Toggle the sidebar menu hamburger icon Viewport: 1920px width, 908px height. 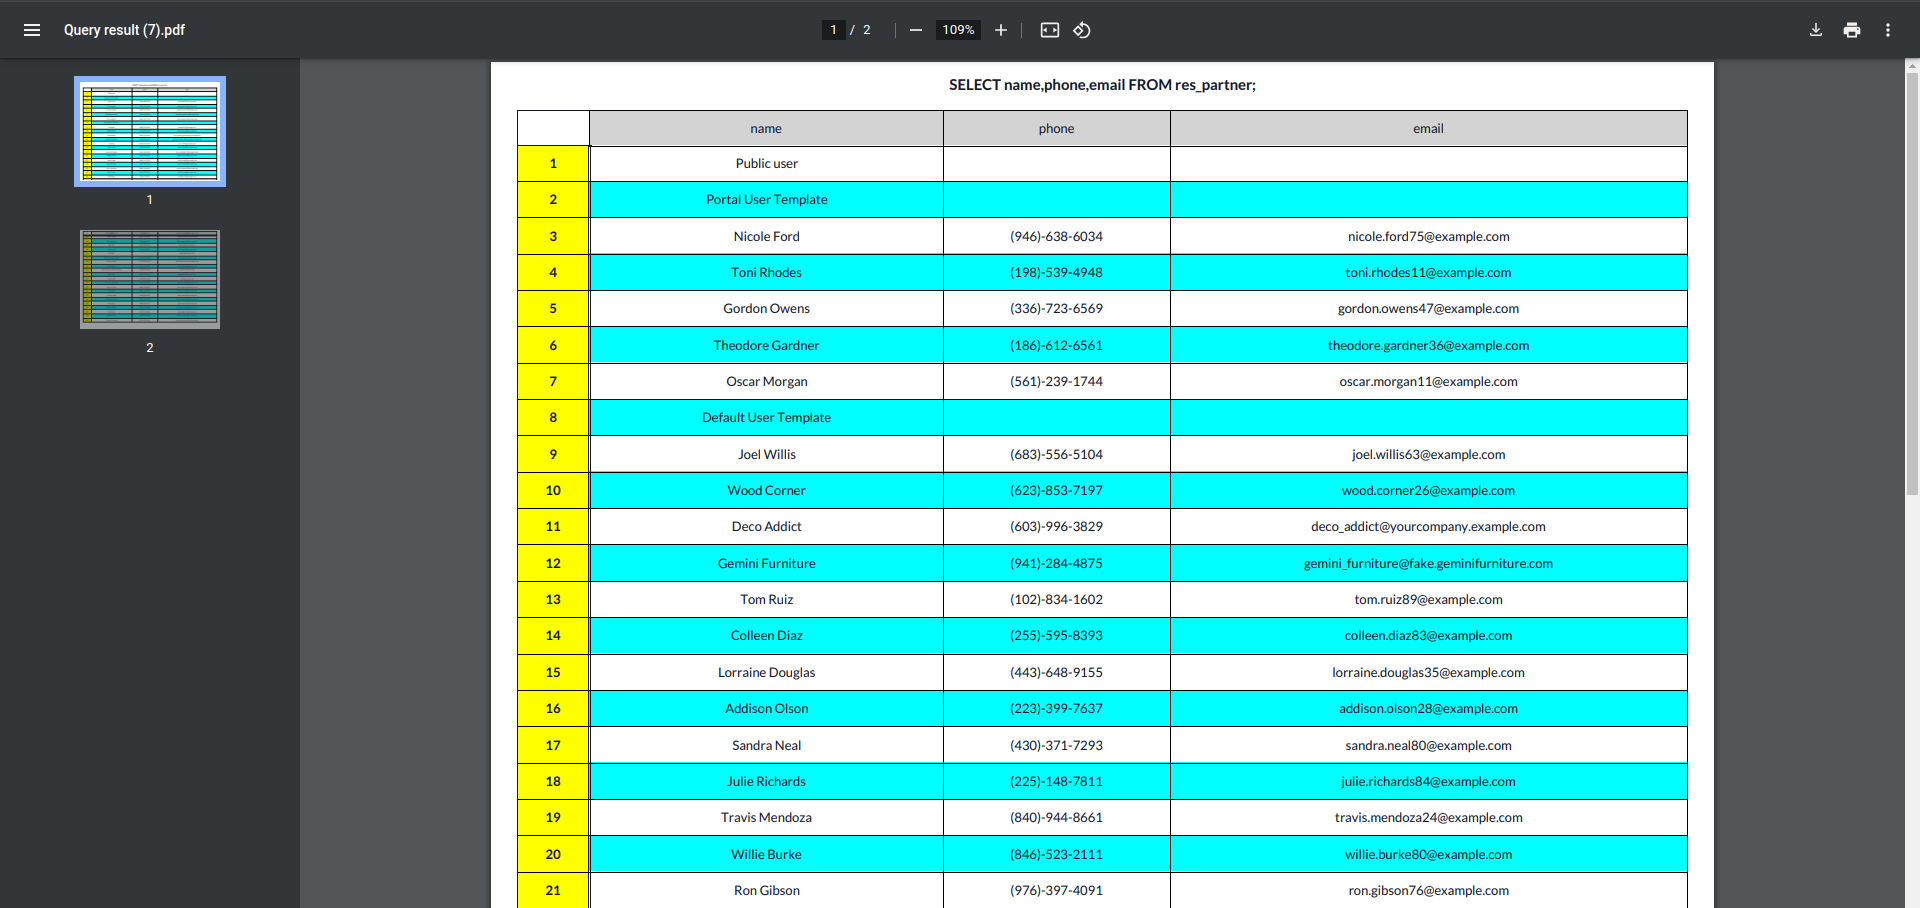click(32, 30)
